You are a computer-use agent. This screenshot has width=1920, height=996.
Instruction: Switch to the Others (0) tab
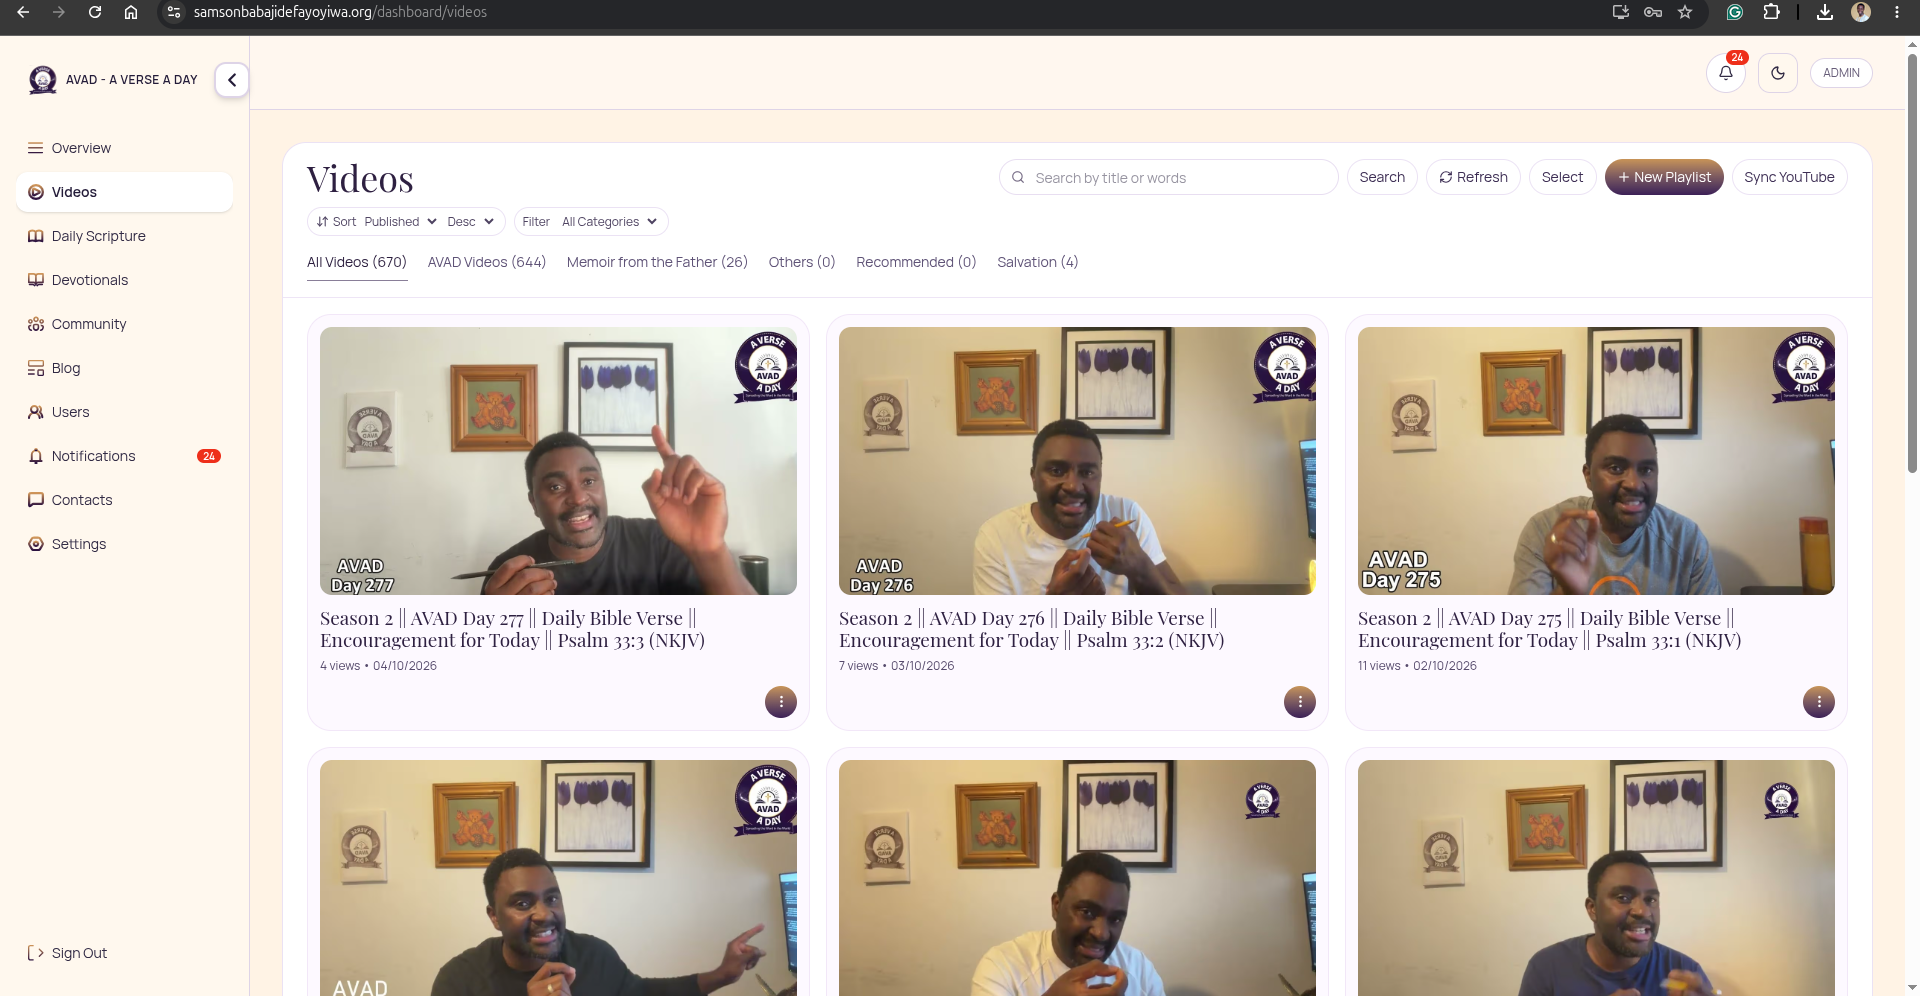coord(802,262)
